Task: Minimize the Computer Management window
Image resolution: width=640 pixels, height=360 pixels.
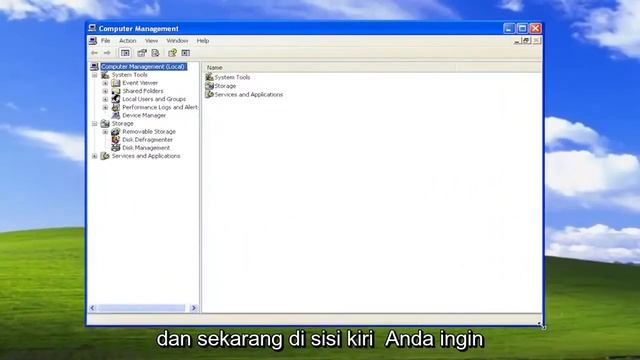Action: (x=509, y=28)
